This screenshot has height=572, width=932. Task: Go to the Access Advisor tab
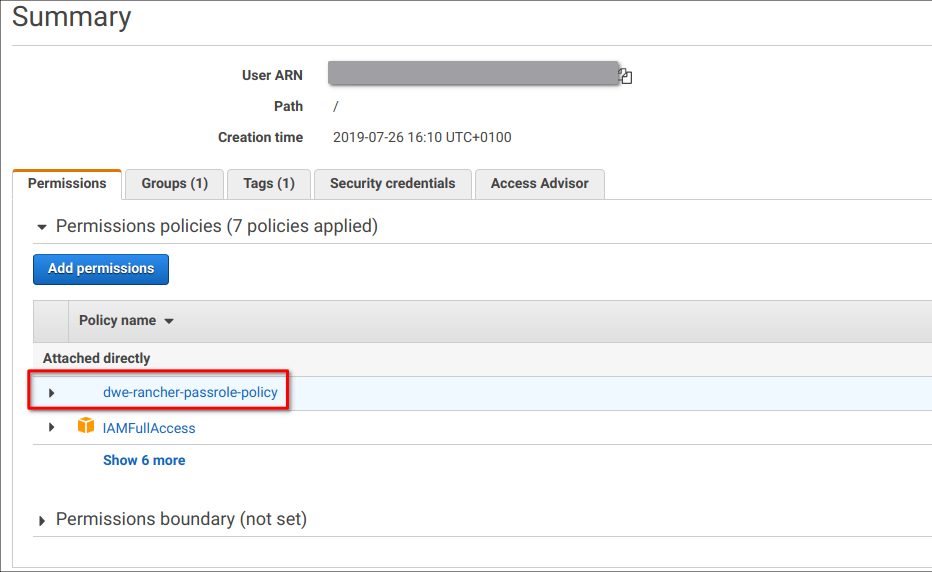[540, 184]
